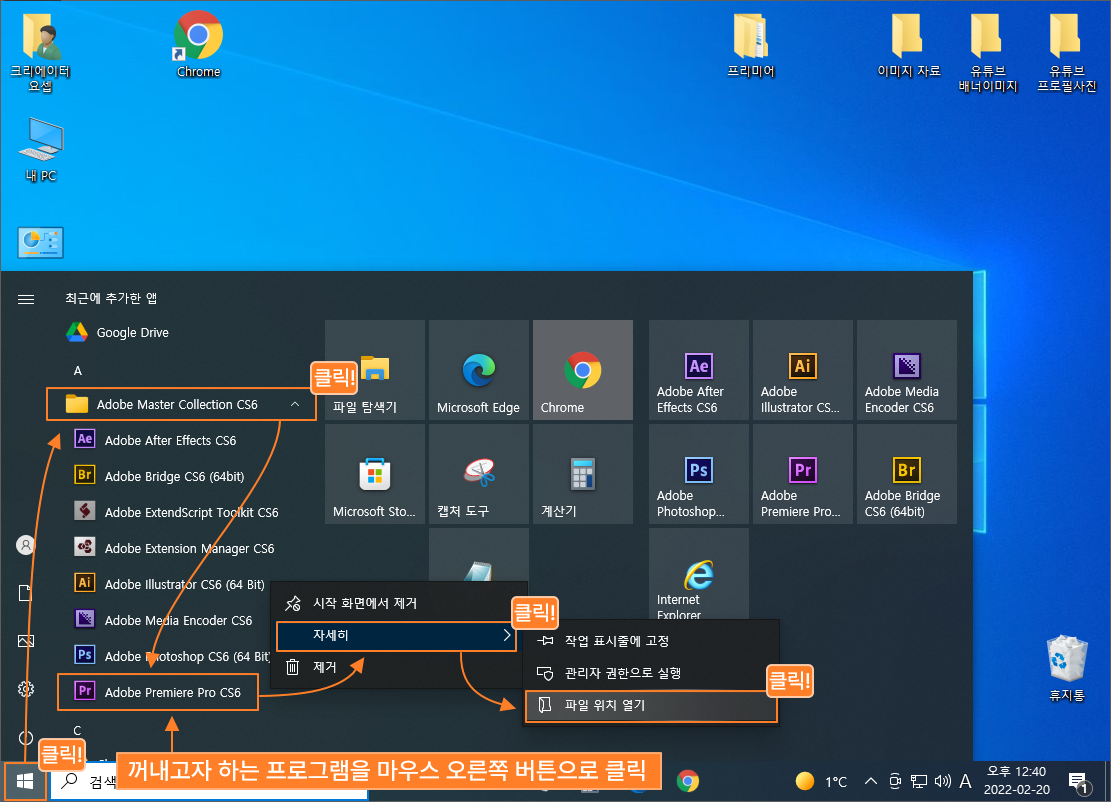
Task: Open the Control Panel icon under 내 PC
Action: tap(40, 243)
